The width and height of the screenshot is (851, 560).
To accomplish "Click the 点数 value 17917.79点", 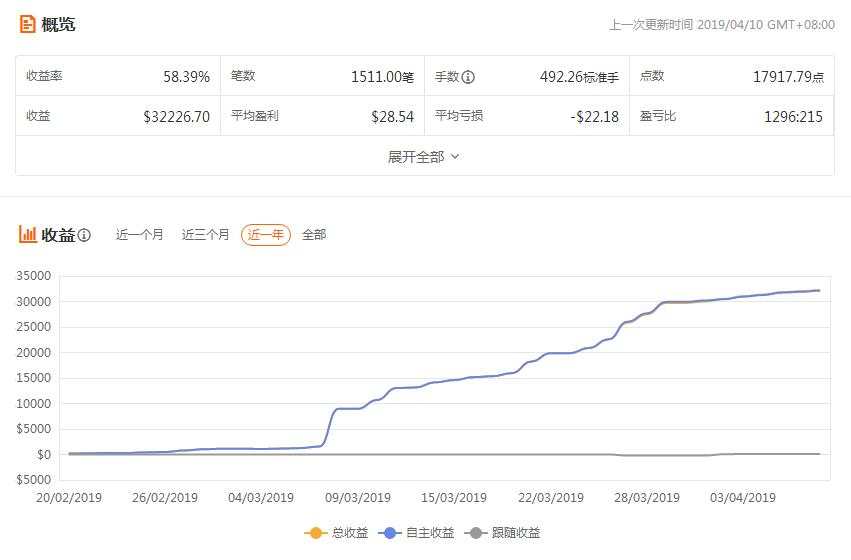I will 789,77.
